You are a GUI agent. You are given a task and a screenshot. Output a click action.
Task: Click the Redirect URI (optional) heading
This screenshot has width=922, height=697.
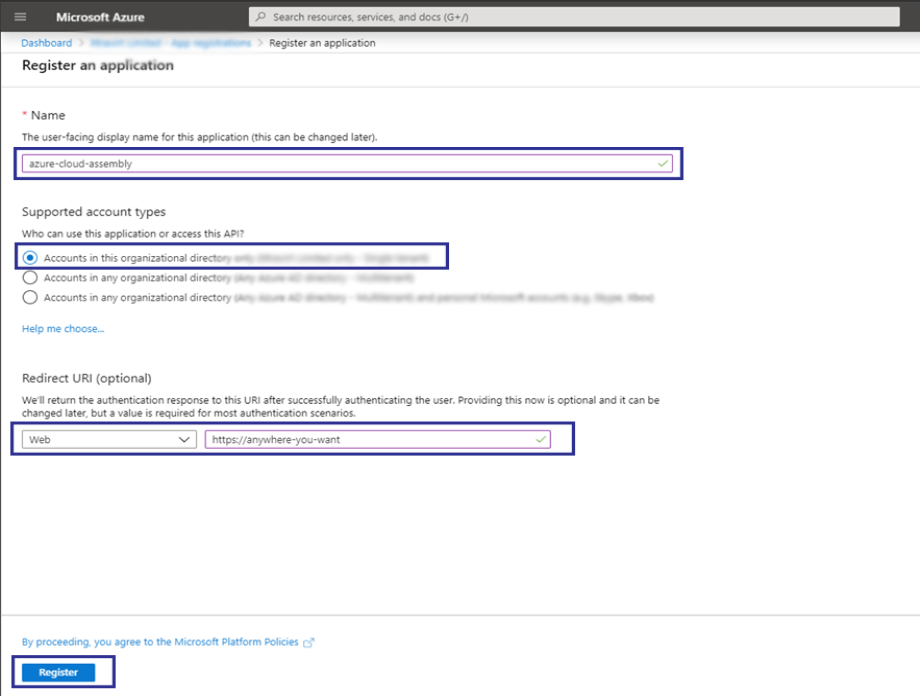pyautogui.click(x=86, y=378)
